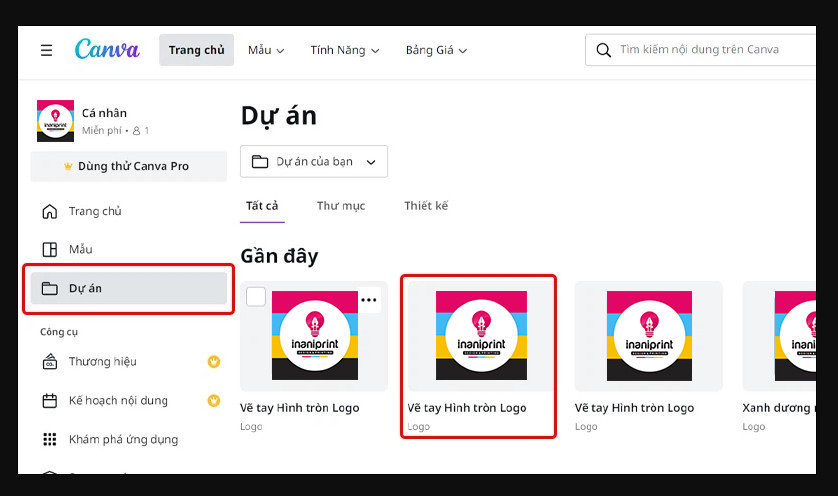This screenshot has height=496, width=838.
Task: Click the Canva search input field
Action: [700, 50]
